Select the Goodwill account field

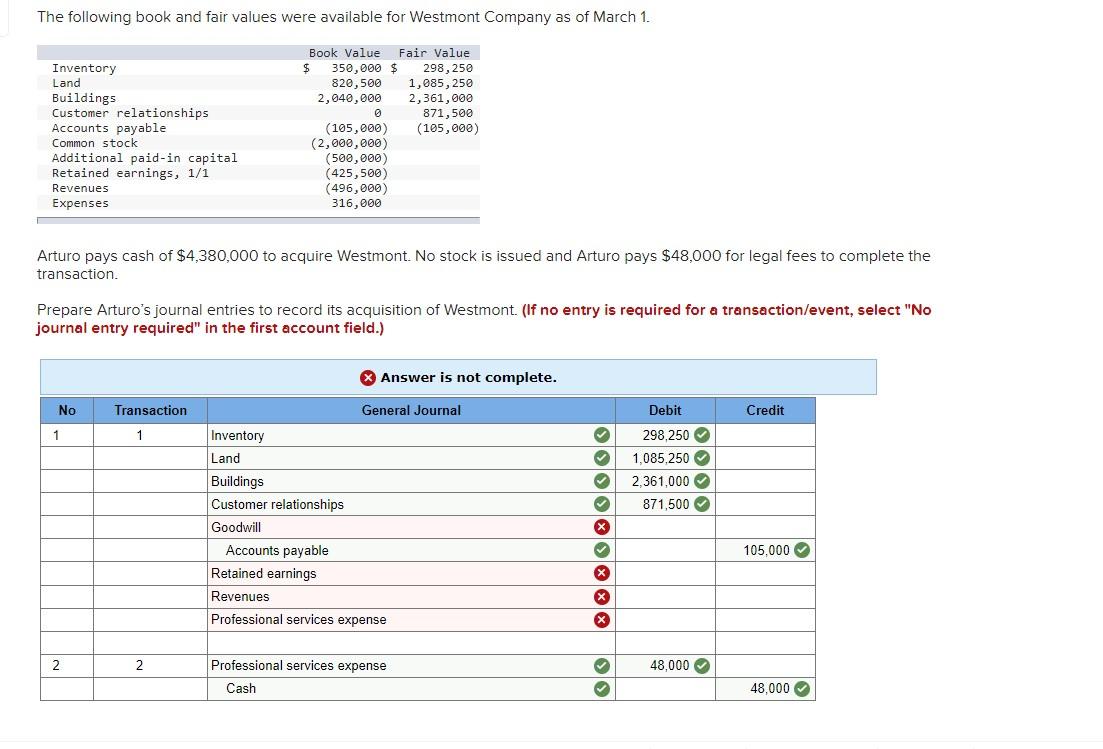coord(411,527)
